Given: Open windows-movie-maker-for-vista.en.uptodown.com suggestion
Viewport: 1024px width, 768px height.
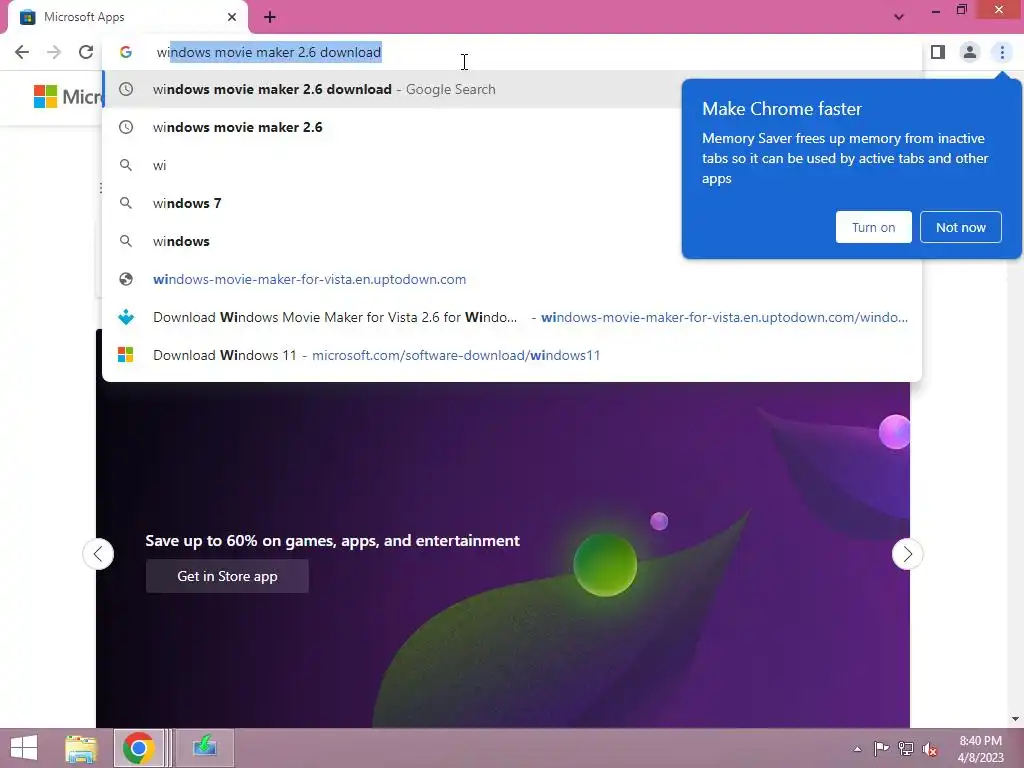Looking at the screenshot, I should coord(512,279).
